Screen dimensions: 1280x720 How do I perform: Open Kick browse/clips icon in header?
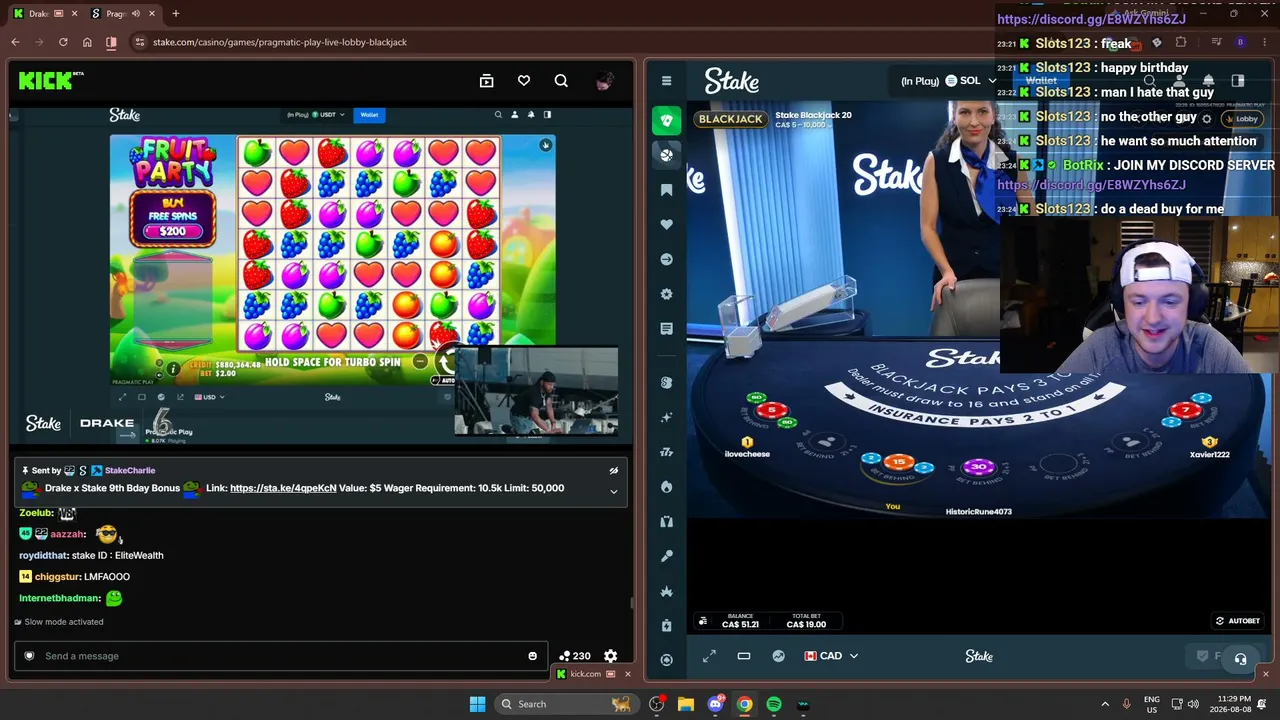point(486,81)
